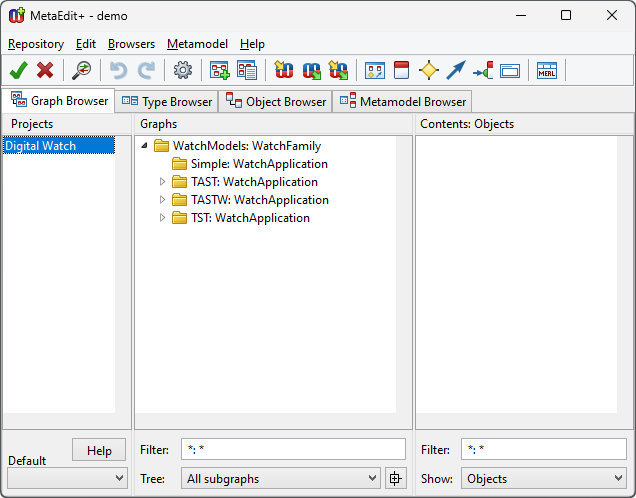Click the Contents: Objects column header

[524, 124]
